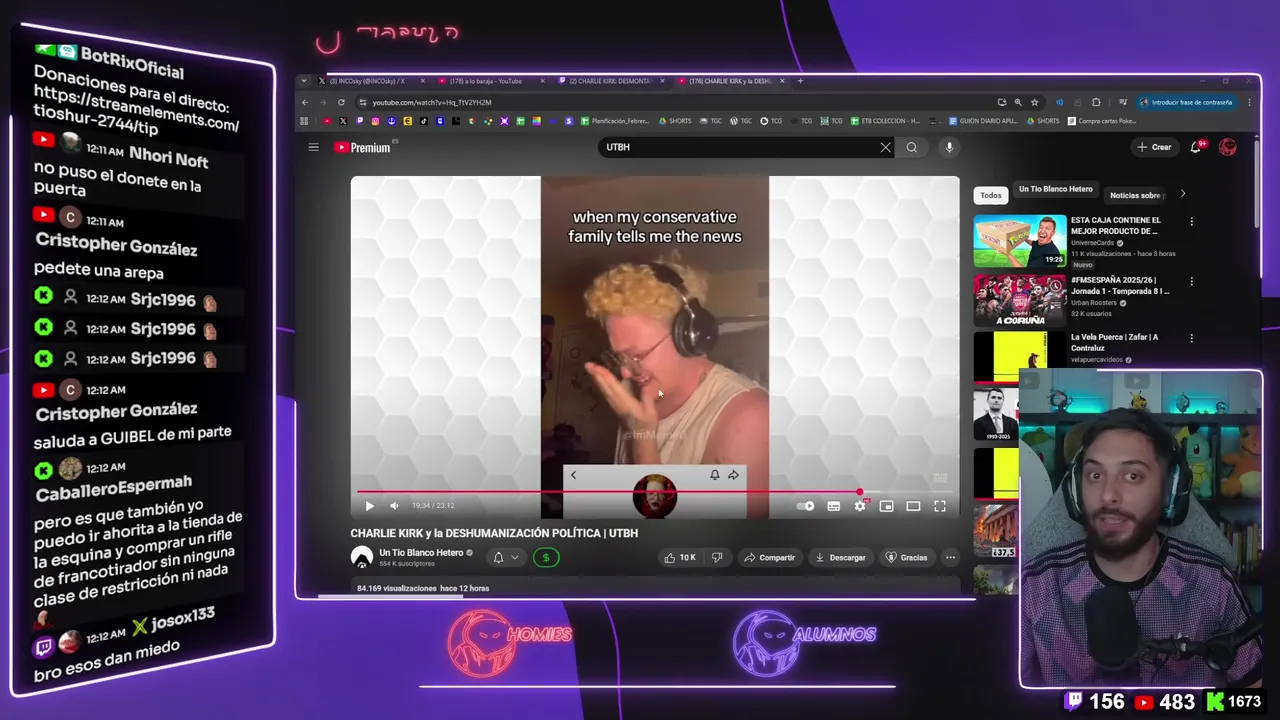1280x720 pixels.
Task: Like the video (10 K)
Action: click(679, 557)
